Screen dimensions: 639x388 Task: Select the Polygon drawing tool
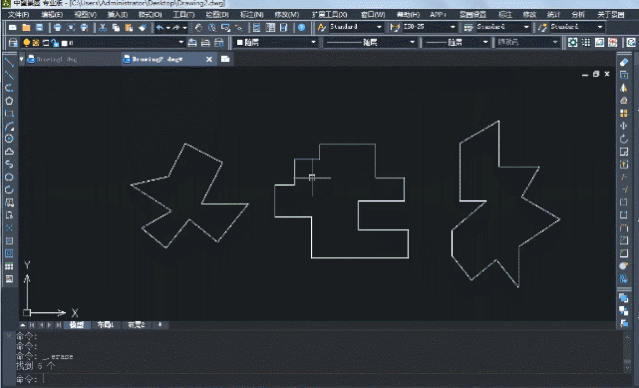coord(9,101)
